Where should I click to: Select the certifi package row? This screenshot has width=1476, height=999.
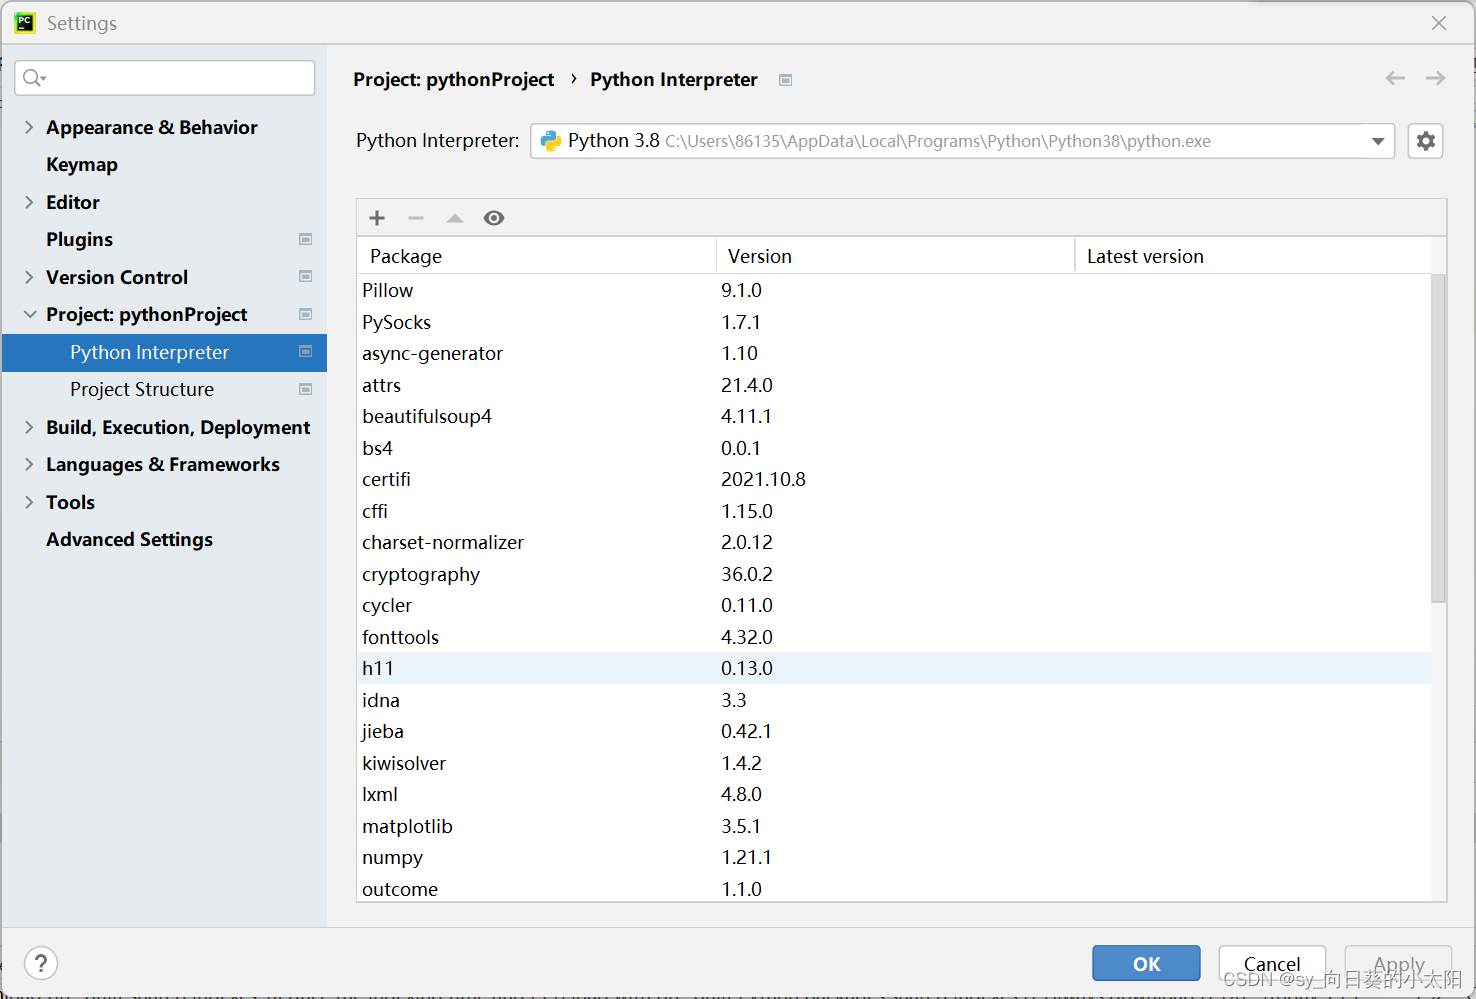coord(894,479)
